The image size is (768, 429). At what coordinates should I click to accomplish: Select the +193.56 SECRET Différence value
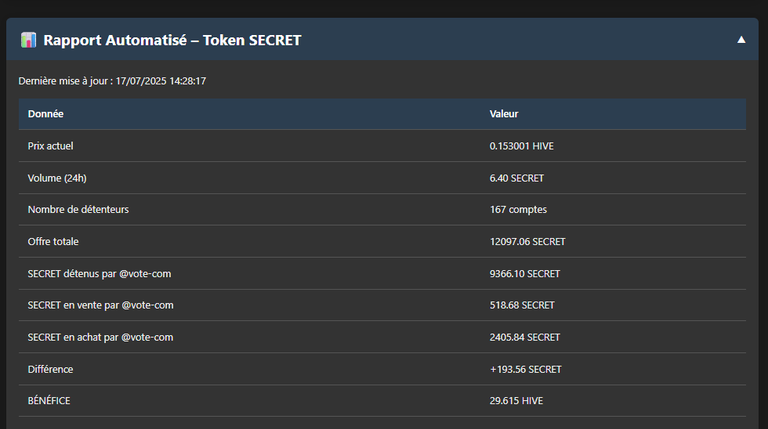coord(526,369)
